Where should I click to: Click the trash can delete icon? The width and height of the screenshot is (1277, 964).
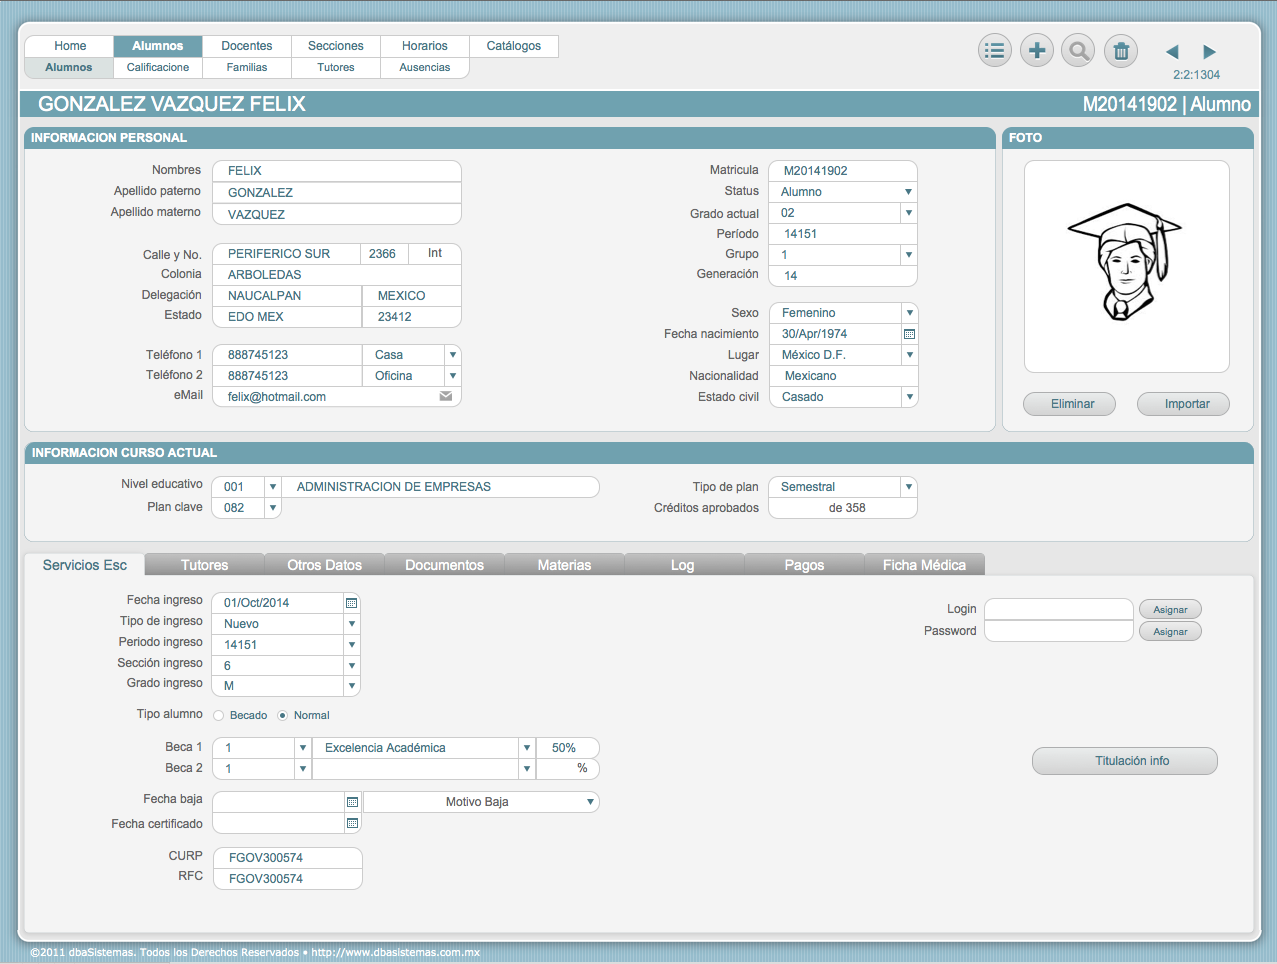(1121, 51)
